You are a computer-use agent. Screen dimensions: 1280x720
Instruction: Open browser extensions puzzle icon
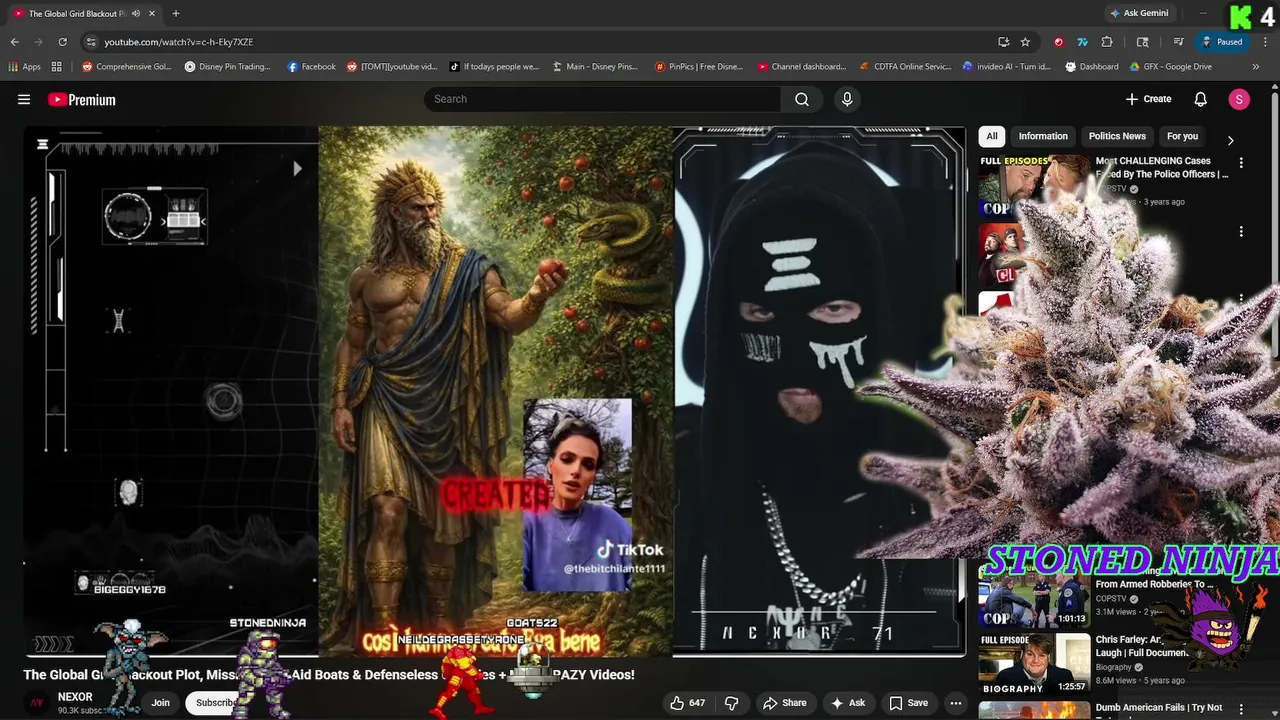tap(1107, 42)
